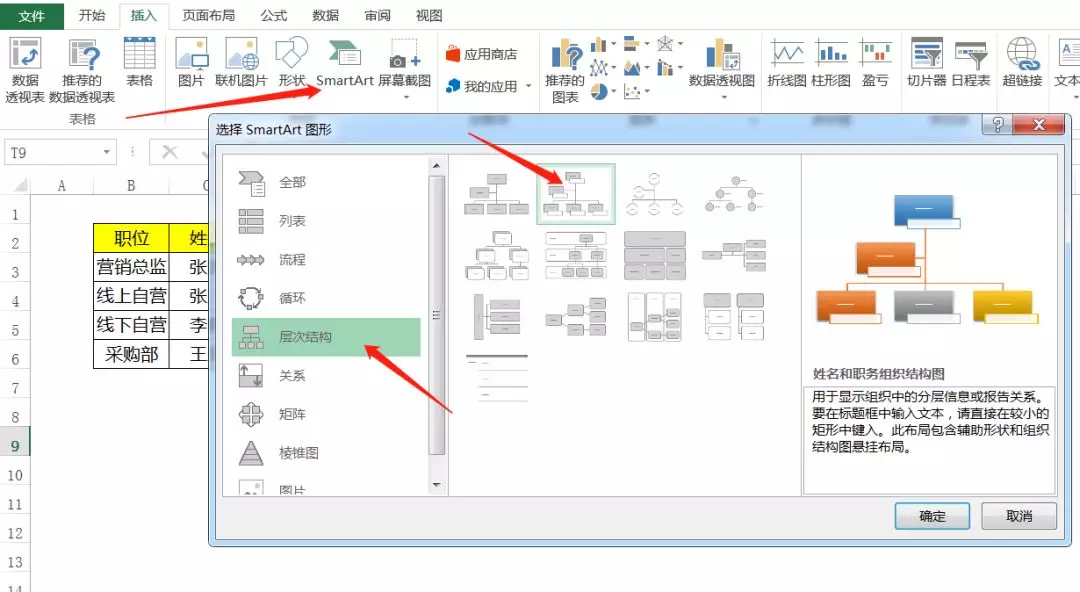Insert a 表格 table
The image size is (1080, 592).
pyautogui.click(x=139, y=63)
